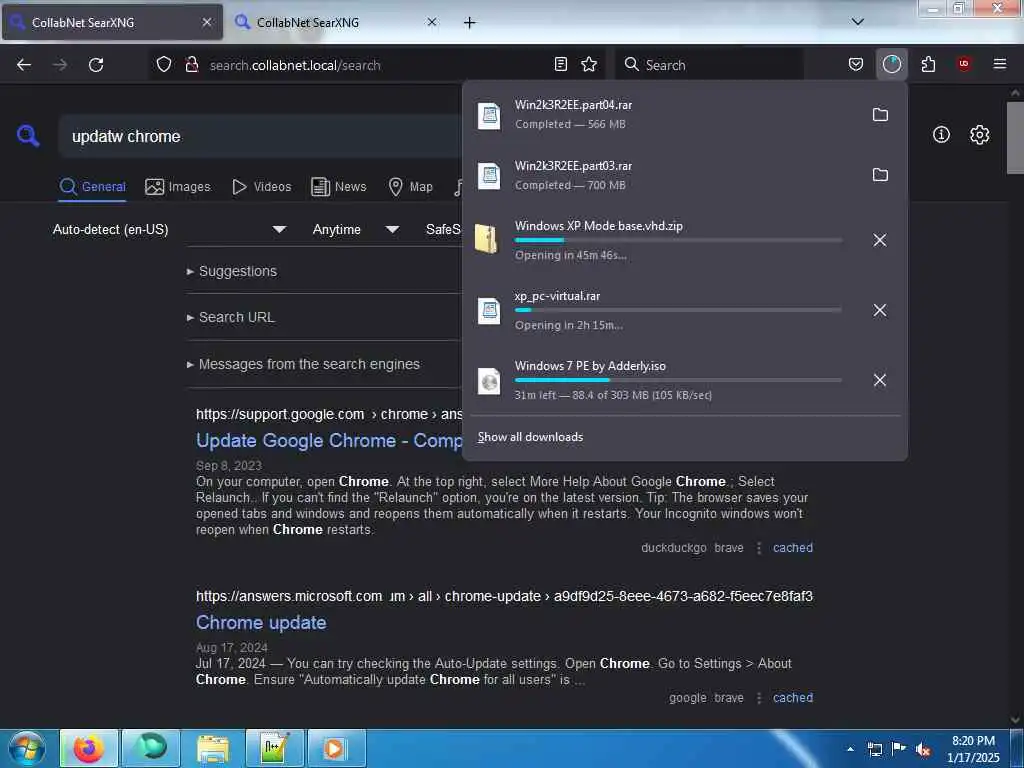Open cached version of answers.microsoft.com result
This screenshot has height=768, width=1024.
coord(793,697)
